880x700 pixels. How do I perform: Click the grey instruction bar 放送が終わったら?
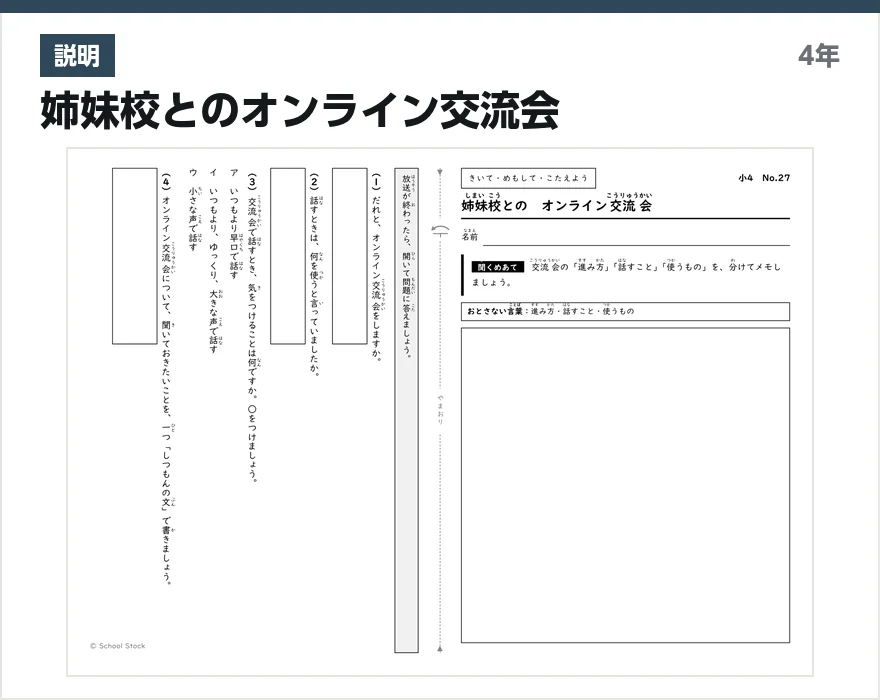[406, 410]
